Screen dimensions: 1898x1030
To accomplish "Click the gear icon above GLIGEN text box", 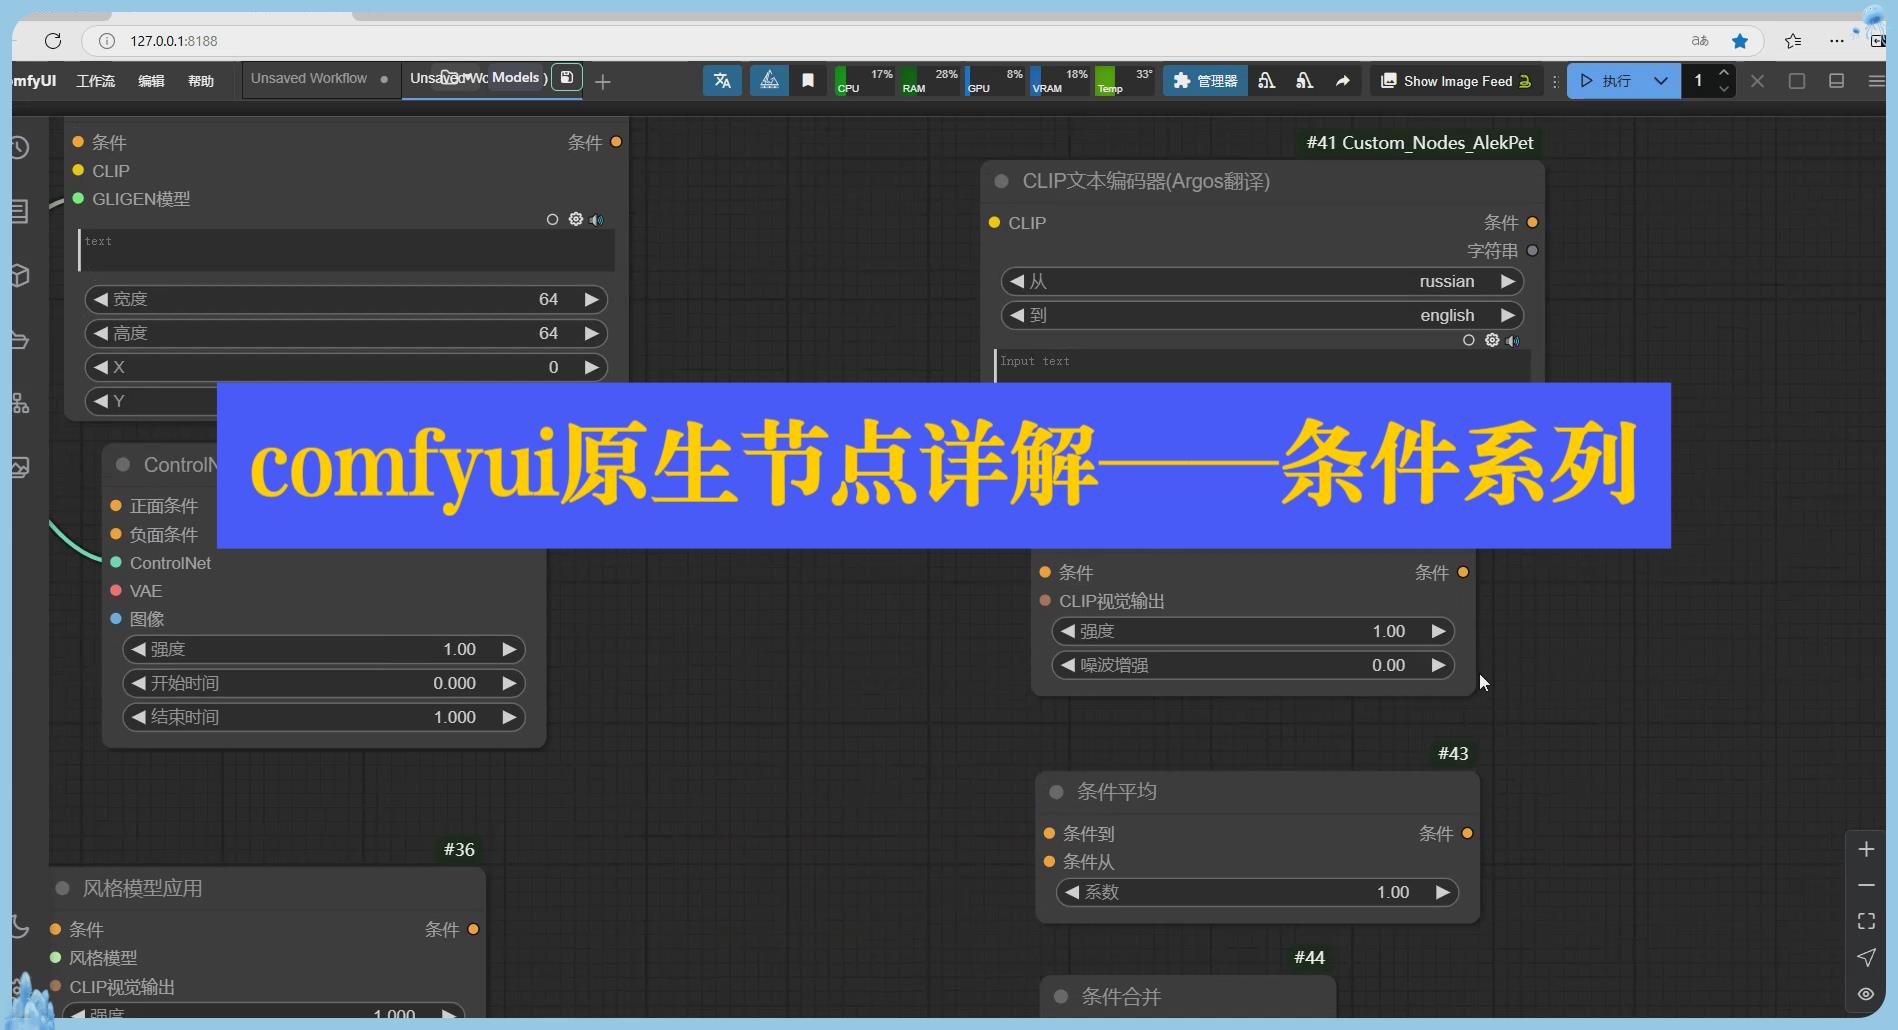I will click(576, 219).
